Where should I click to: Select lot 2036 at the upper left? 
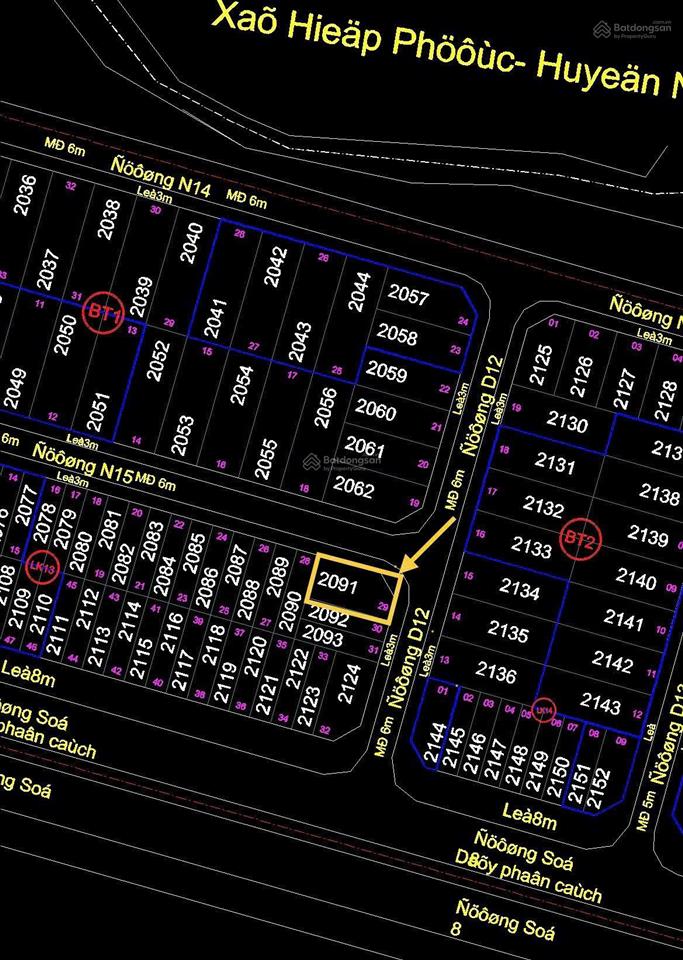27,196
